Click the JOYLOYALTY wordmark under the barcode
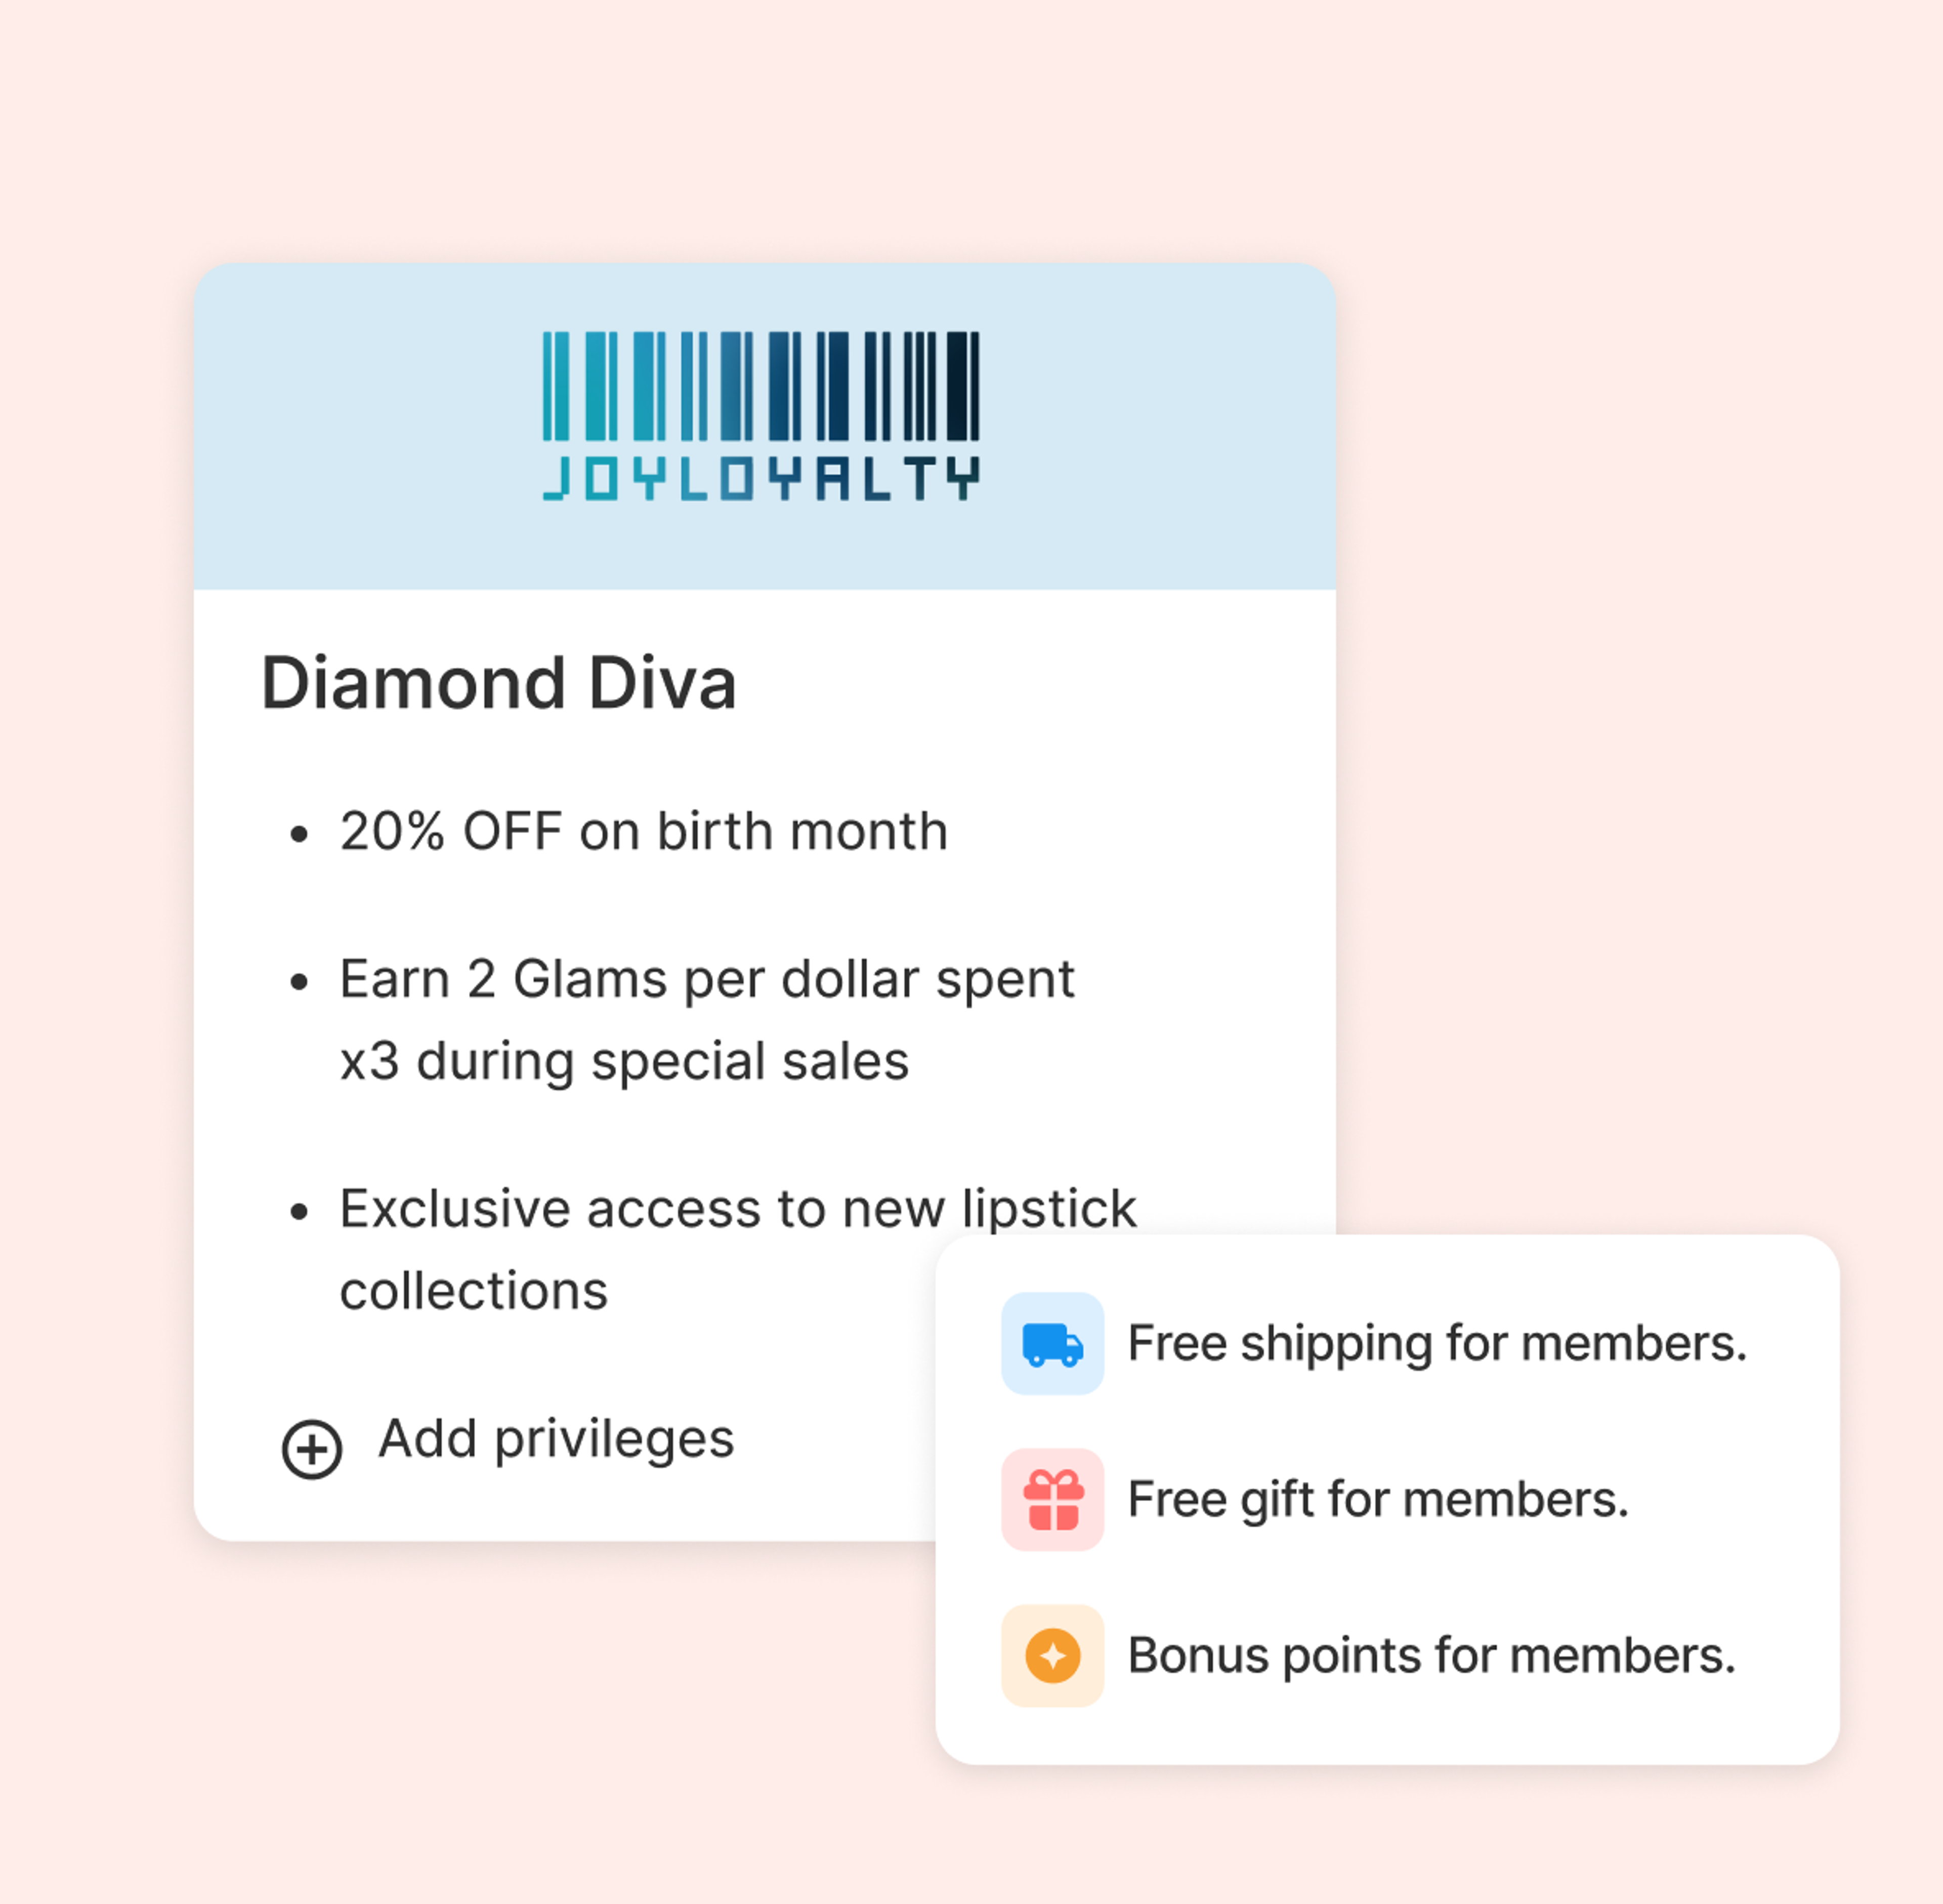This screenshot has height=1904, width=1943. 760,479
